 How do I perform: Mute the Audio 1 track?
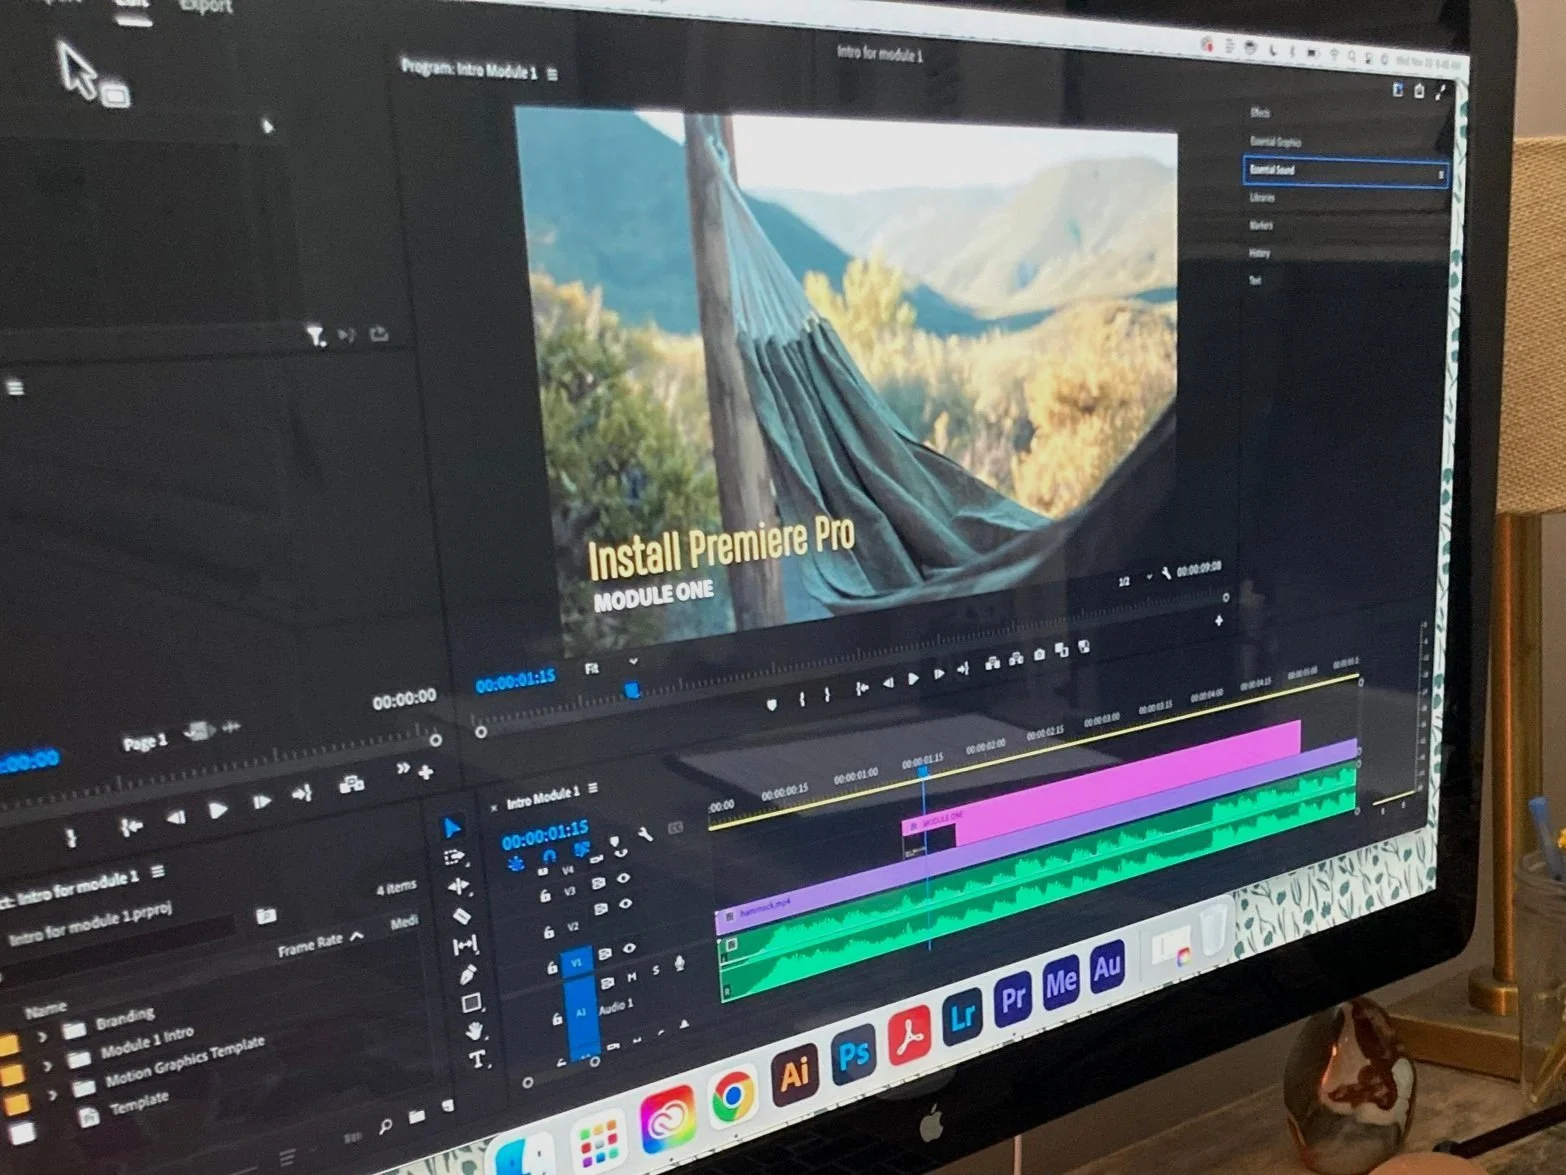click(x=631, y=978)
